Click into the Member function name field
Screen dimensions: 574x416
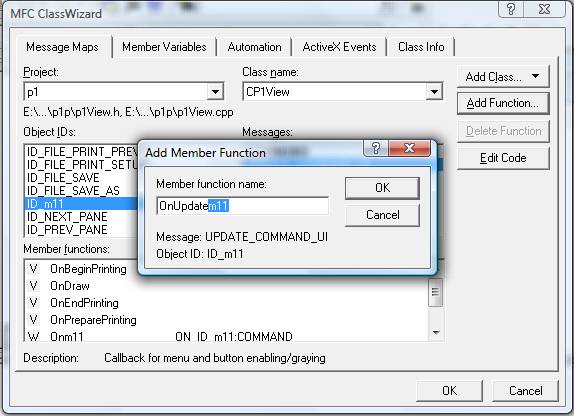[x=242, y=206]
